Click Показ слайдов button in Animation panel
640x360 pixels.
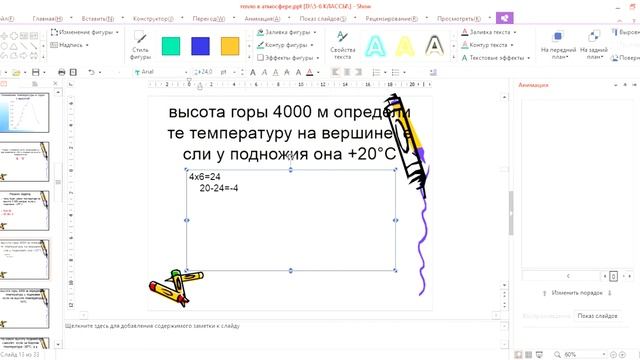(x=598, y=316)
